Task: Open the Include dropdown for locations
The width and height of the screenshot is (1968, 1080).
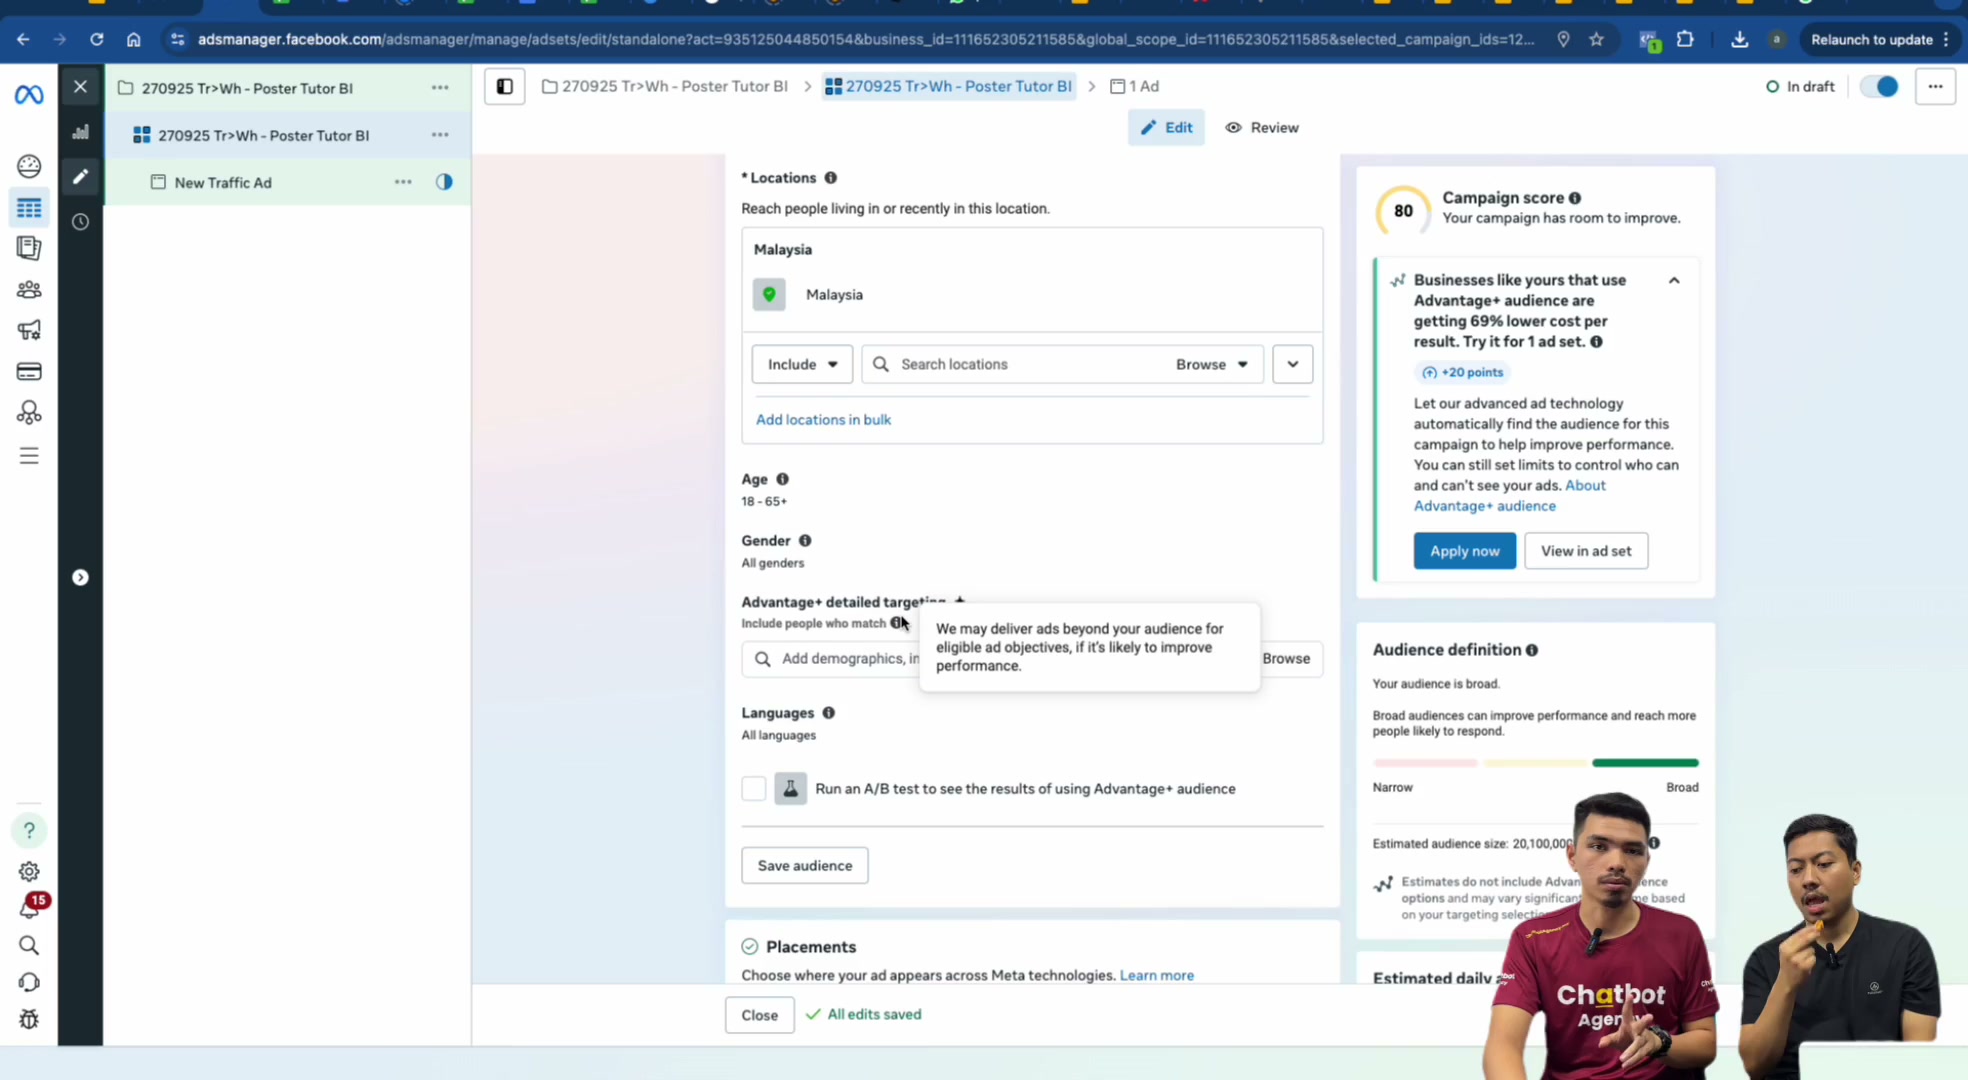Action: point(802,364)
